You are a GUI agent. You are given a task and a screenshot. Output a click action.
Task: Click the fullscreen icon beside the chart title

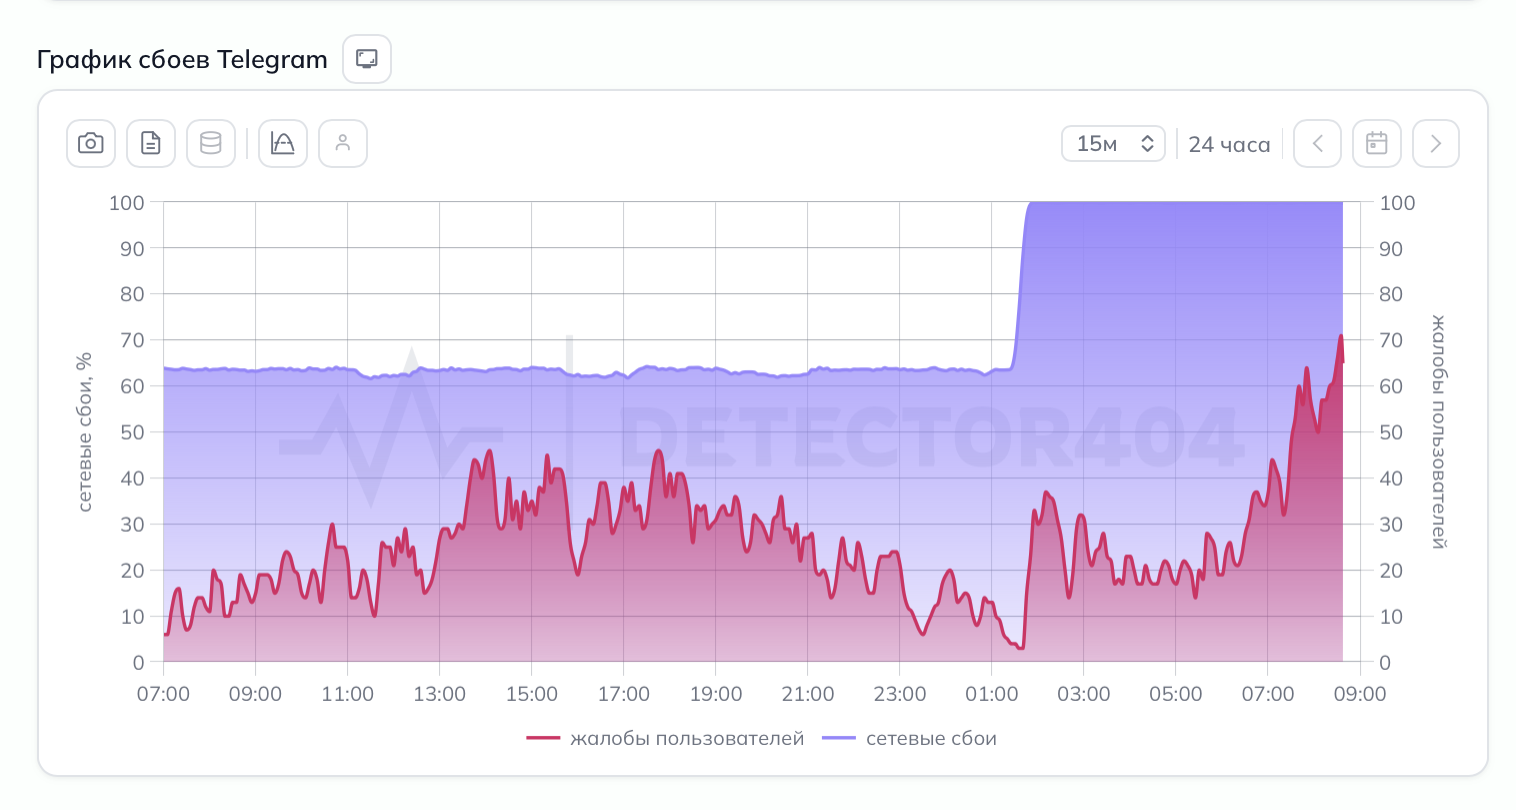[x=367, y=59]
